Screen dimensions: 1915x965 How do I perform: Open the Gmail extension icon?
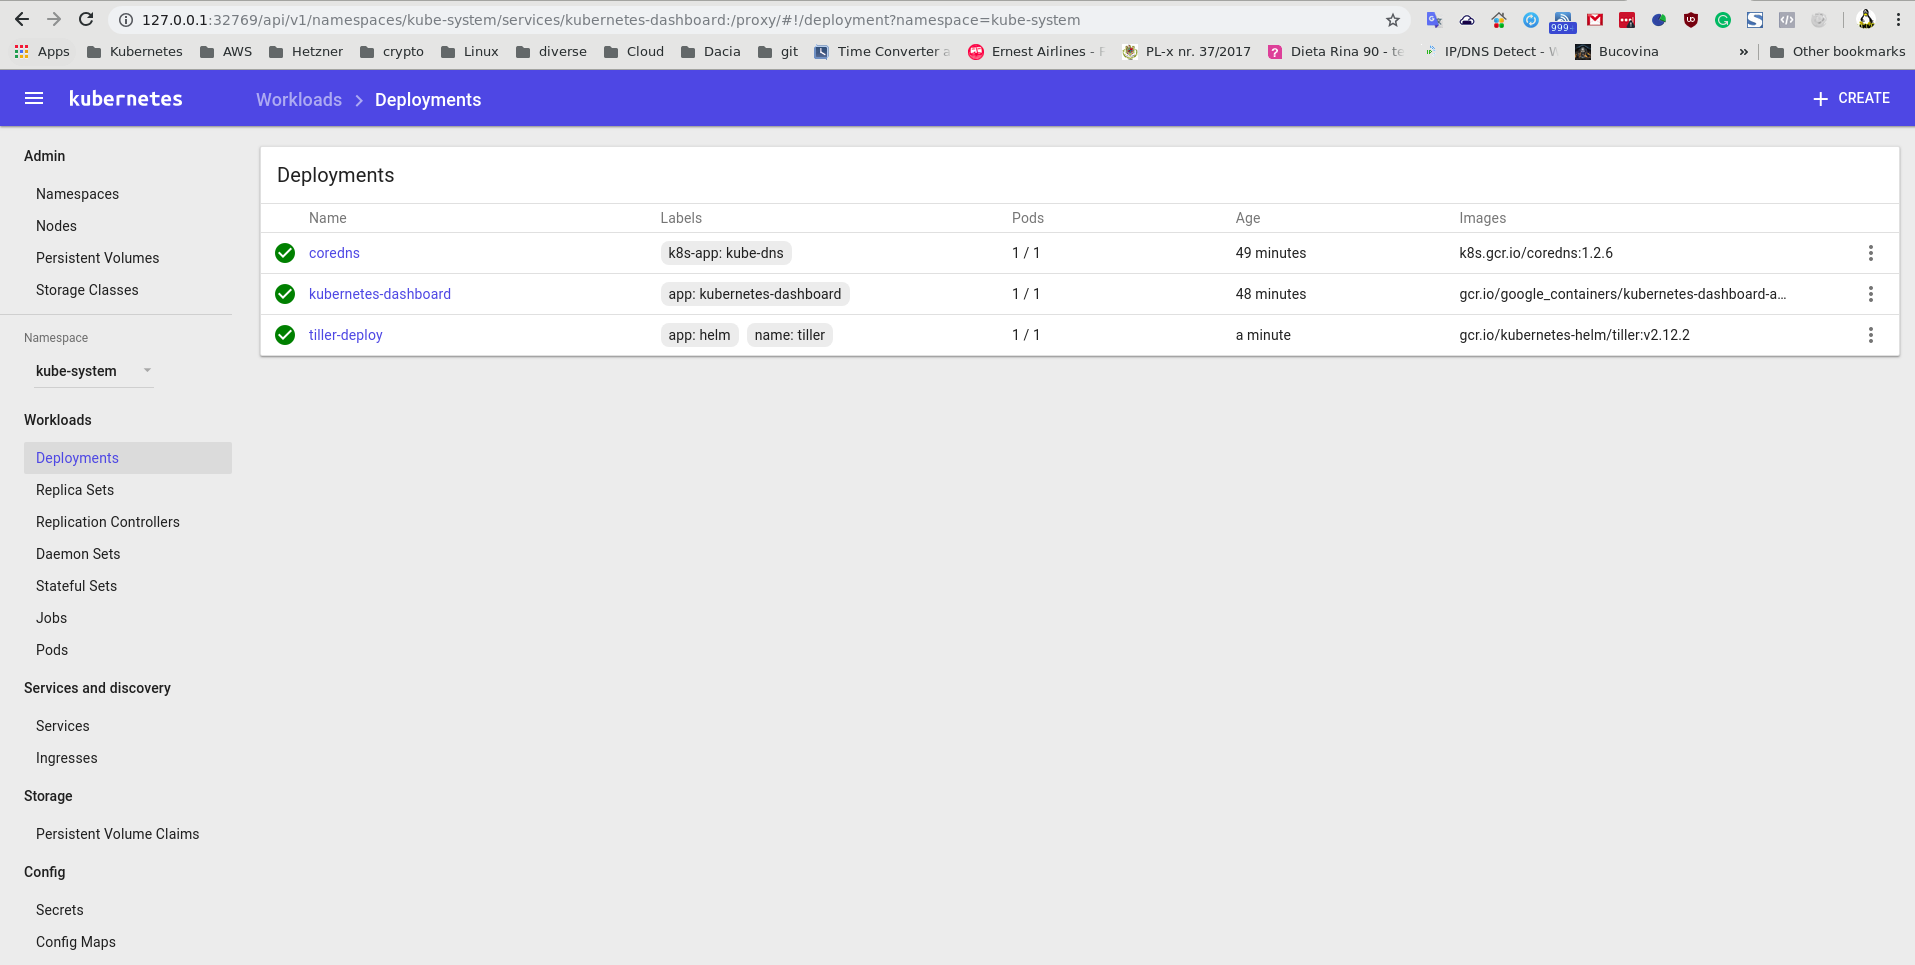coord(1595,19)
